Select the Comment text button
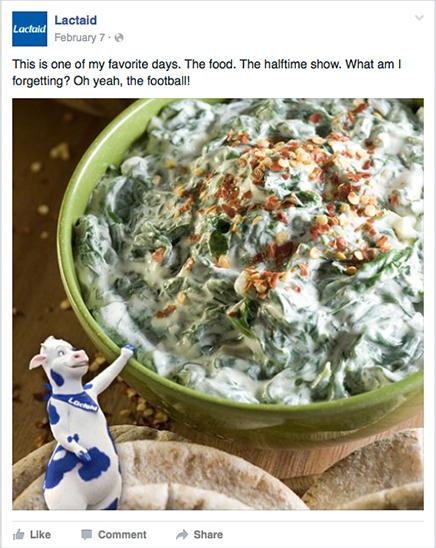436x548 pixels. pos(122,534)
